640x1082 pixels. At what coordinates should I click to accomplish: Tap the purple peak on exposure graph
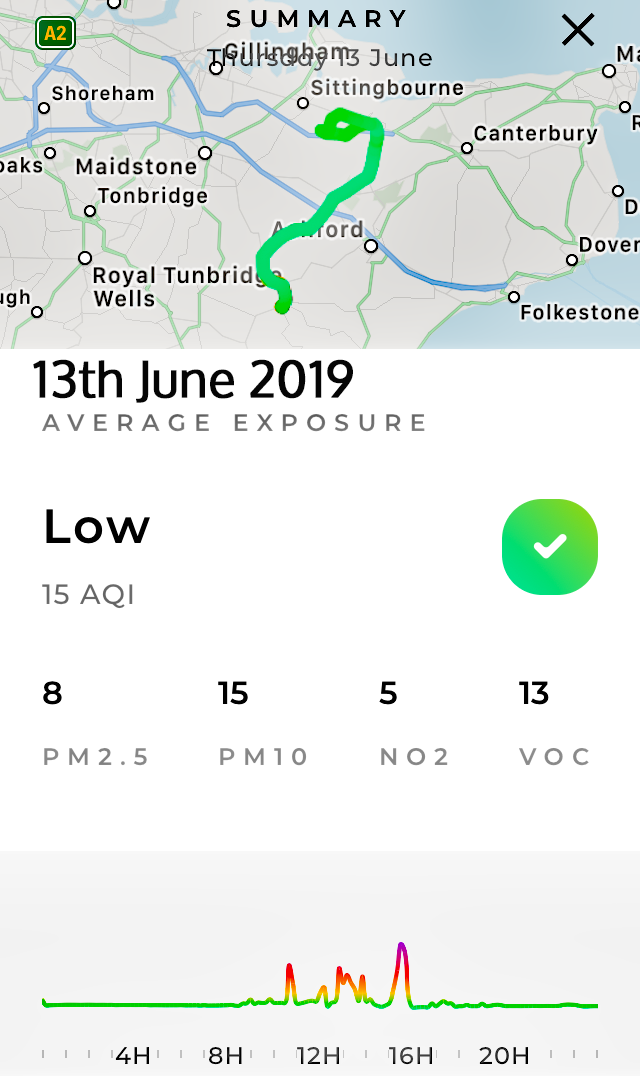pyautogui.click(x=401, y=947)
